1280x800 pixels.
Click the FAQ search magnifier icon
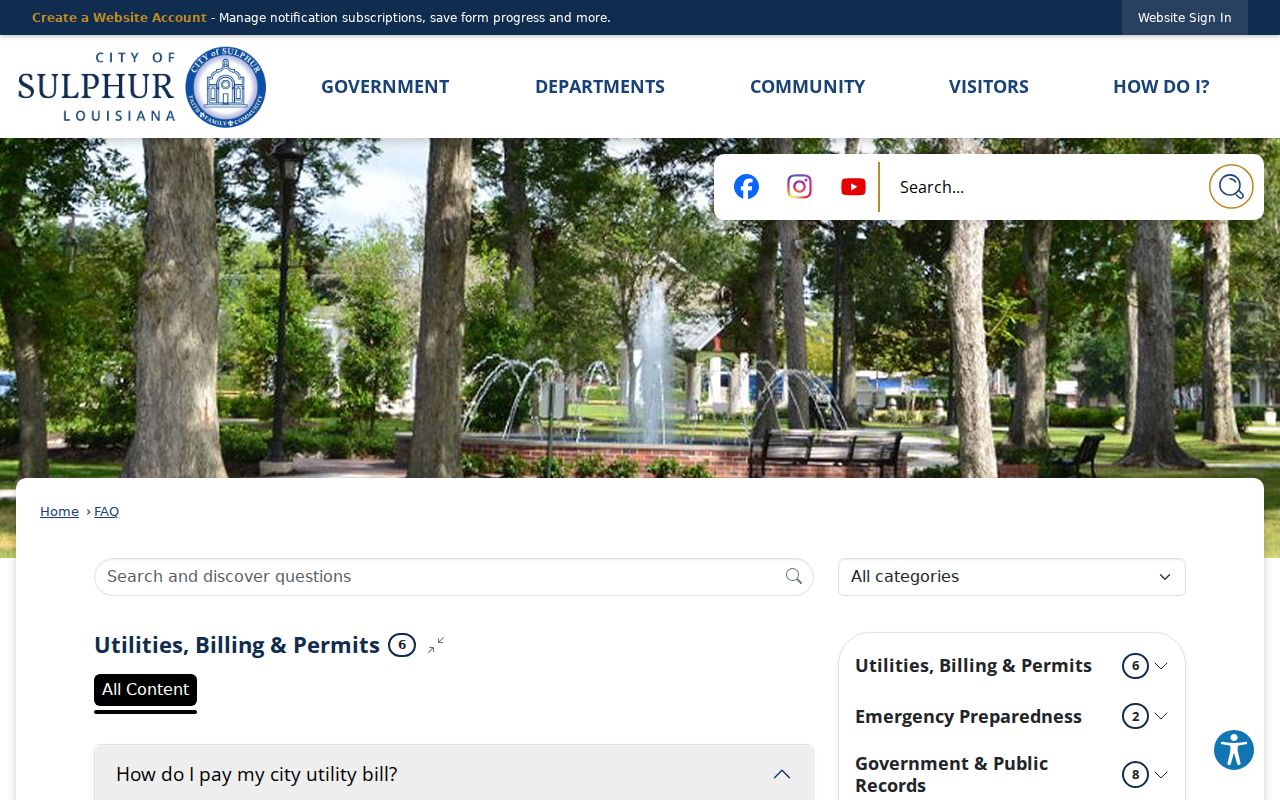794,576
